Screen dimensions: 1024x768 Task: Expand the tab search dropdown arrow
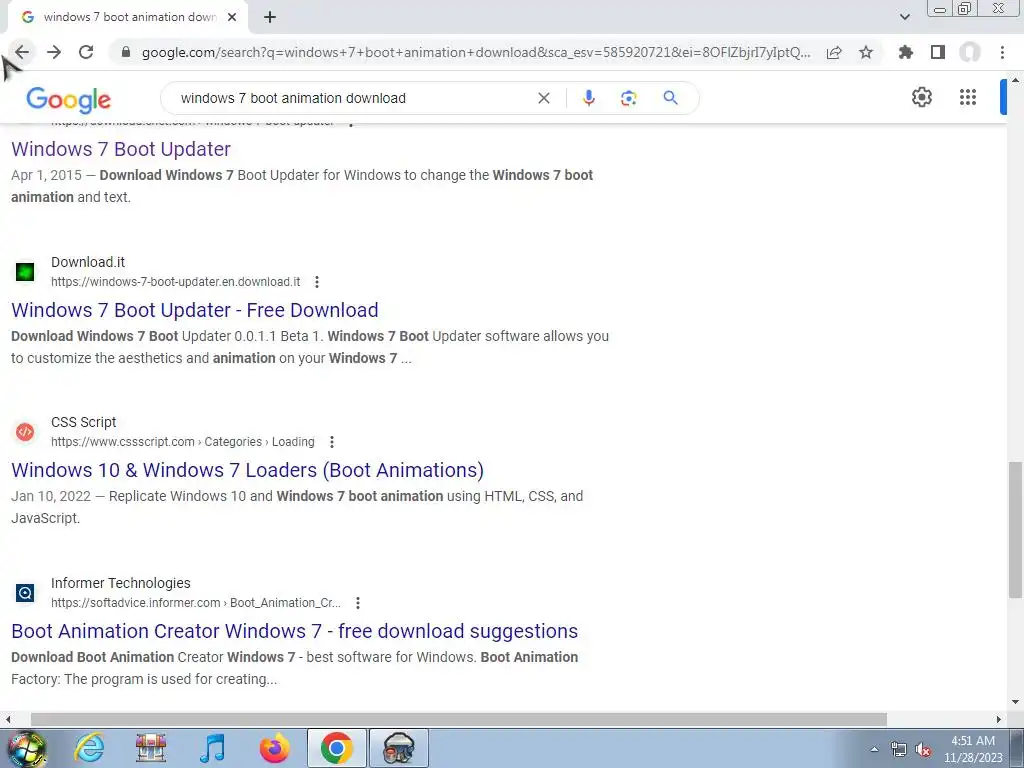pyautogui.click(x=904, y=17)
